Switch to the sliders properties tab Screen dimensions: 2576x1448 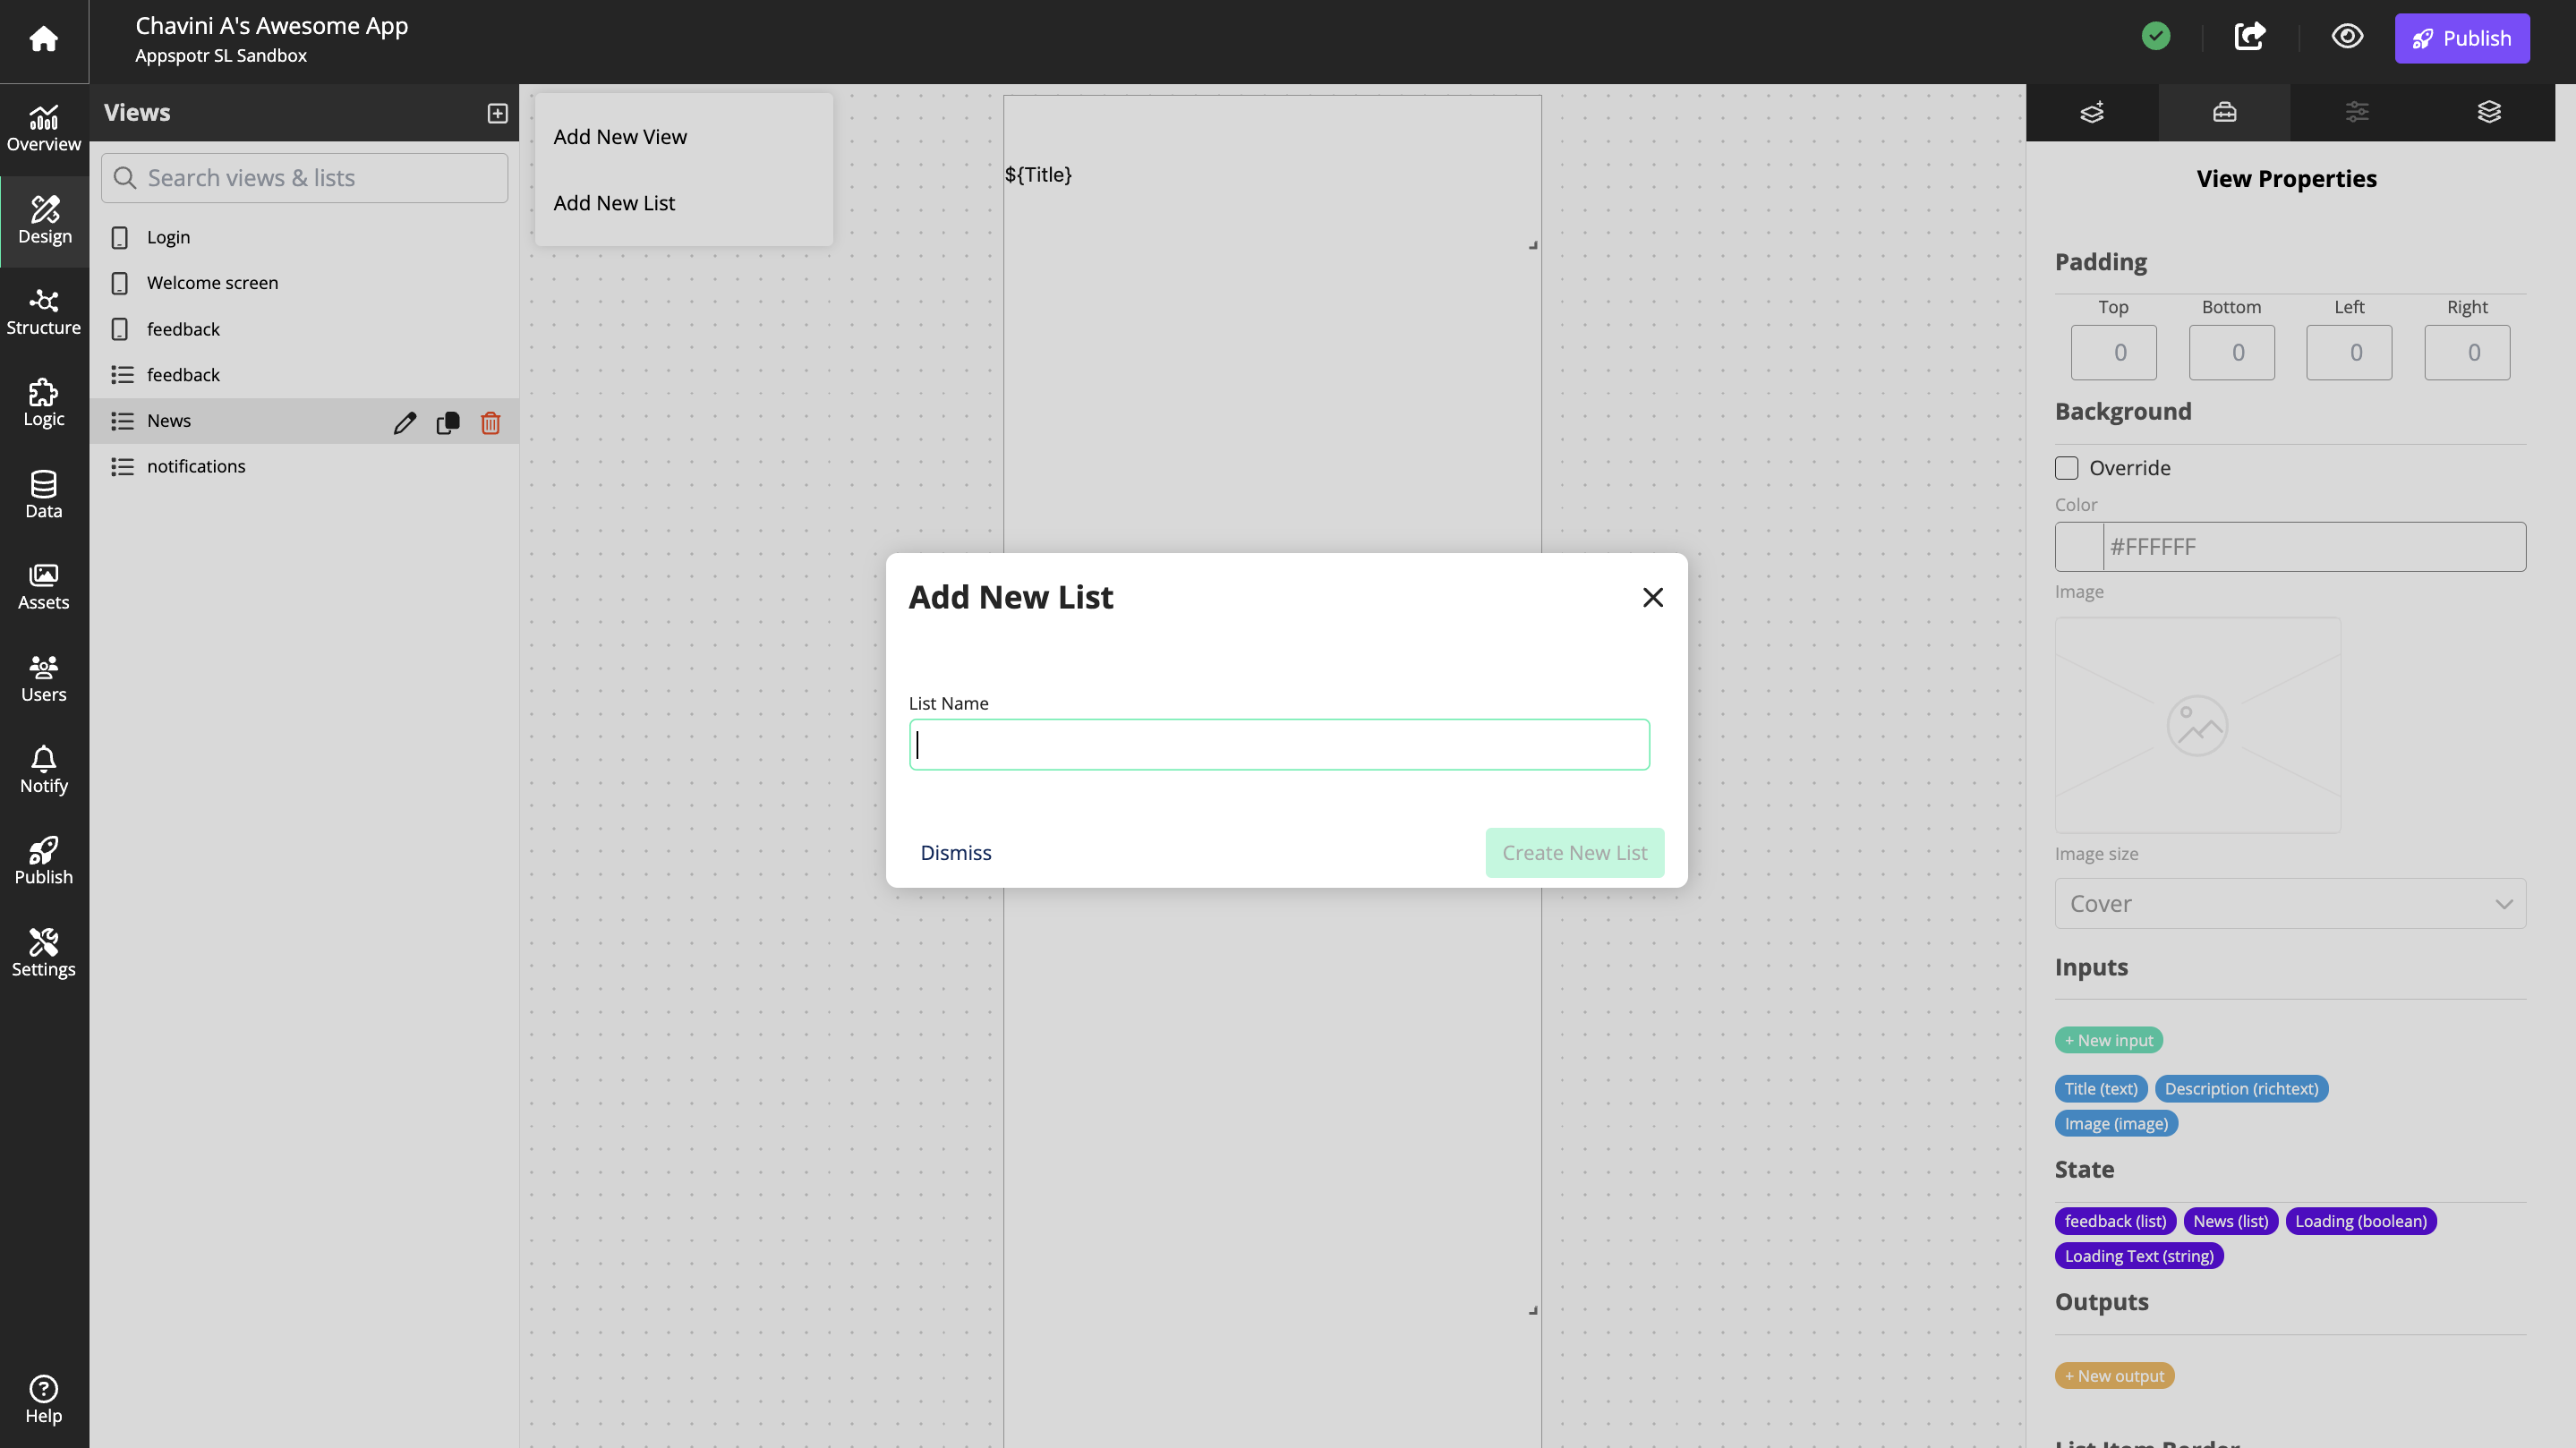(x=2357, y=112)
